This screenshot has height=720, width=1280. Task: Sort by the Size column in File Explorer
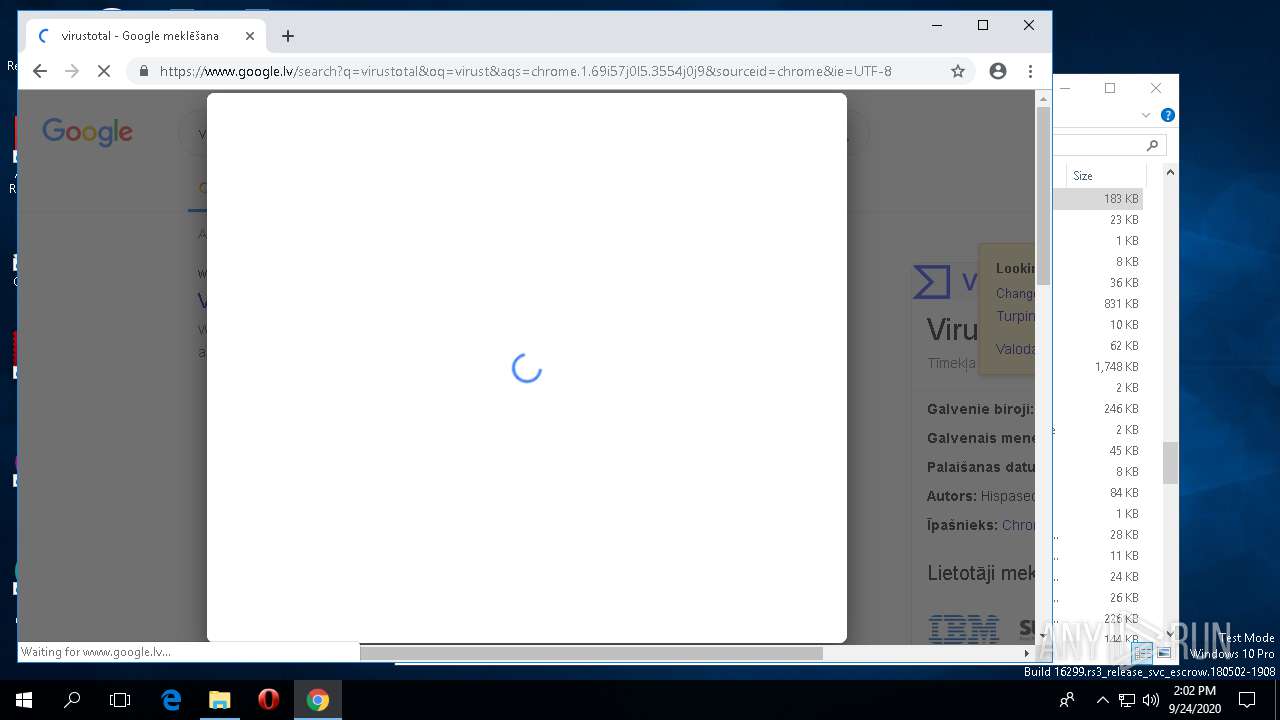click(1083, 176)
